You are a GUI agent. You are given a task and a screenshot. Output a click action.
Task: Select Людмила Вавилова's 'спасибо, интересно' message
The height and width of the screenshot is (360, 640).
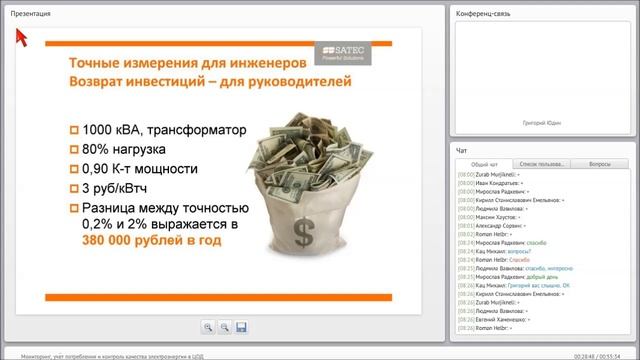(516, 269)
